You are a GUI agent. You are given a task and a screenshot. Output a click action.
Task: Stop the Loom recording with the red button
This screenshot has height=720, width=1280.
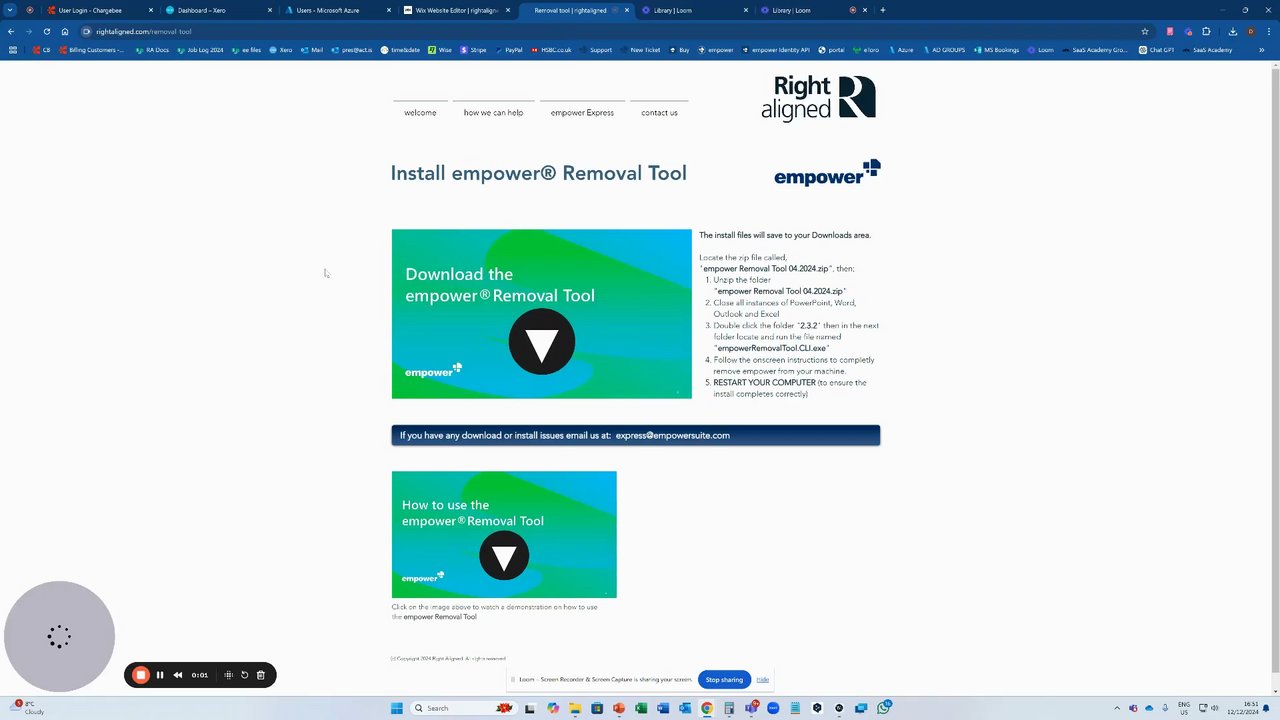pyautogui.click(x=141, y=675)
